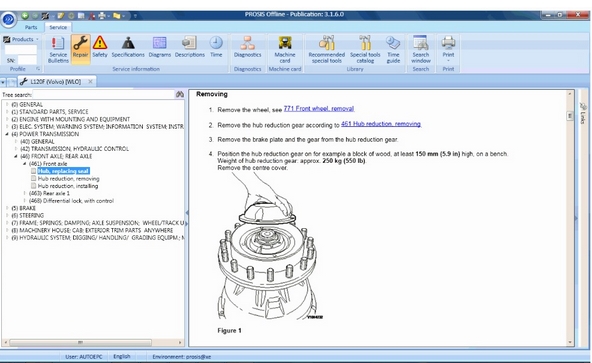The image size is (592, 363).
Task: Open the Search window
Action: [421, 49]
